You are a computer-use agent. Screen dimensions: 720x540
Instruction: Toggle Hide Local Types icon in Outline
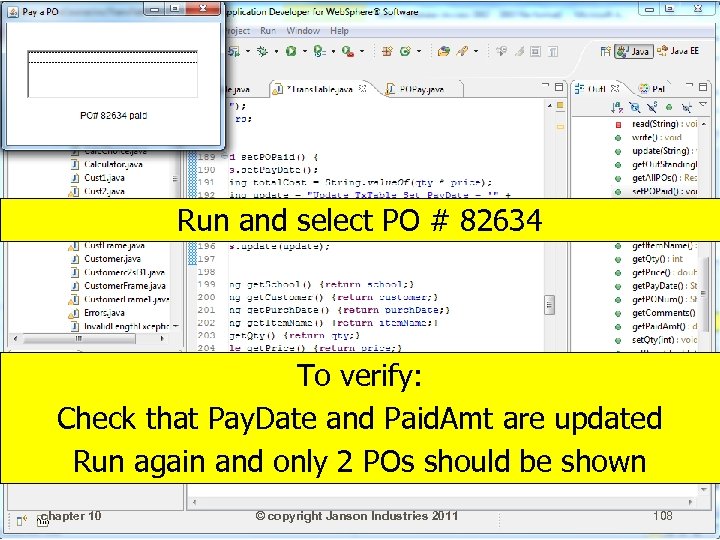point(686,108)
